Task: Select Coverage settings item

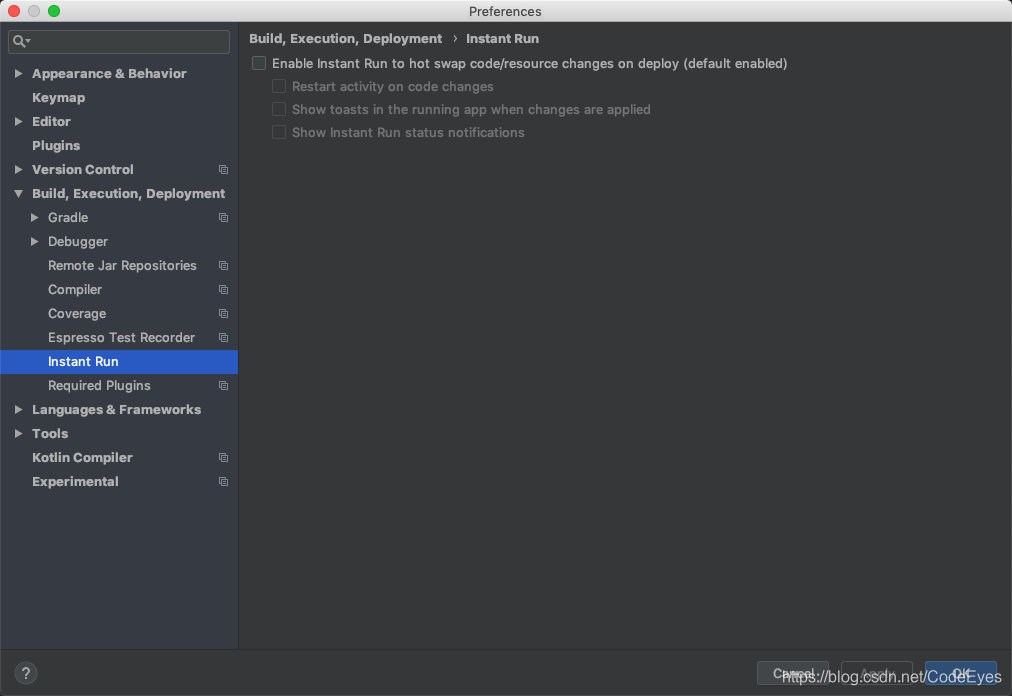Action: (77, 314)
